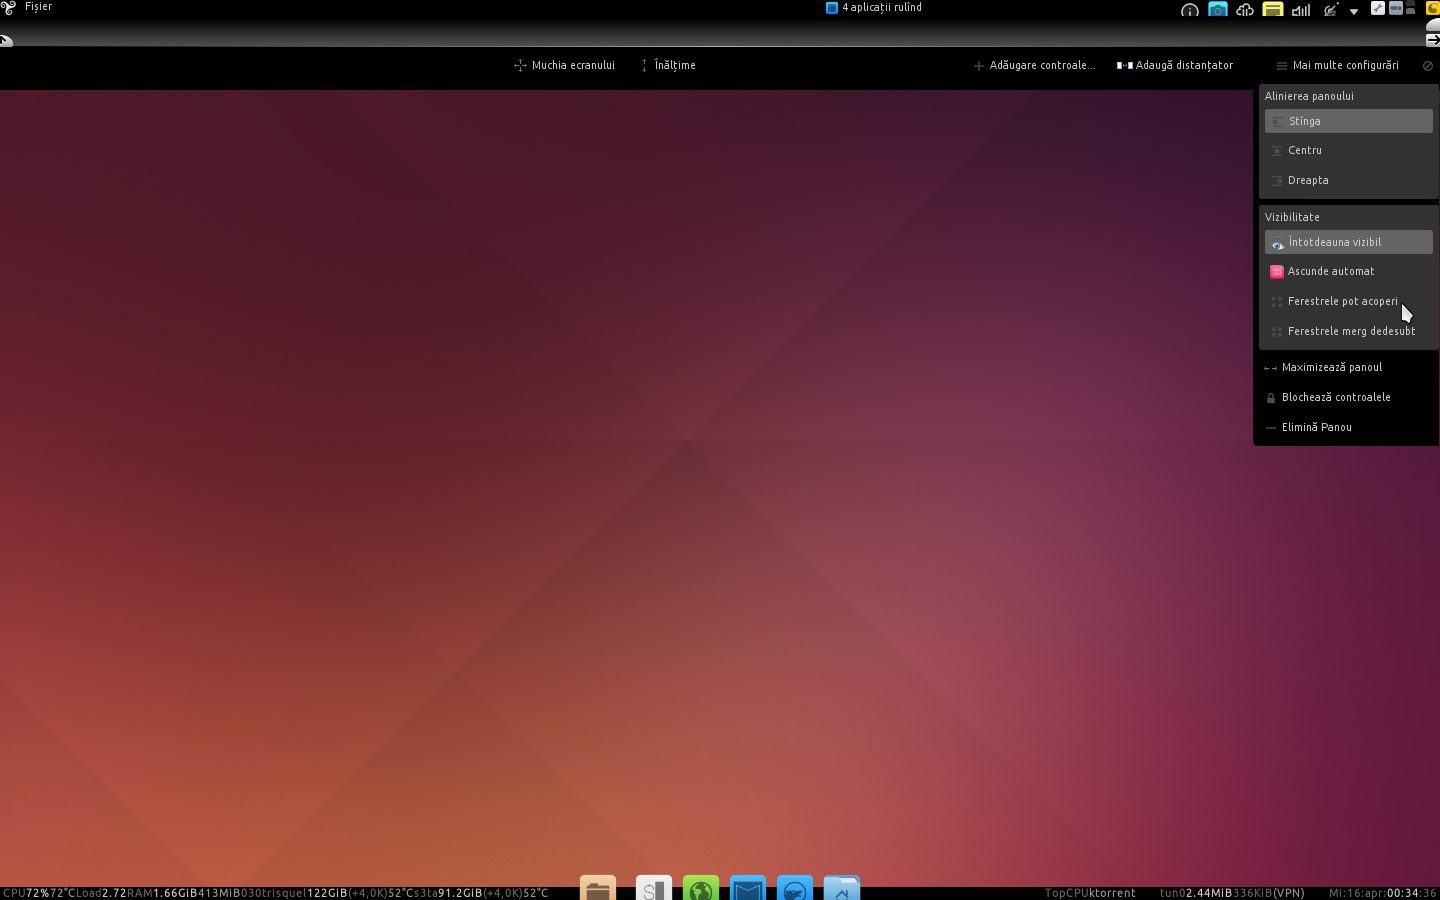Open the Fișier menu

pos(38,7)
